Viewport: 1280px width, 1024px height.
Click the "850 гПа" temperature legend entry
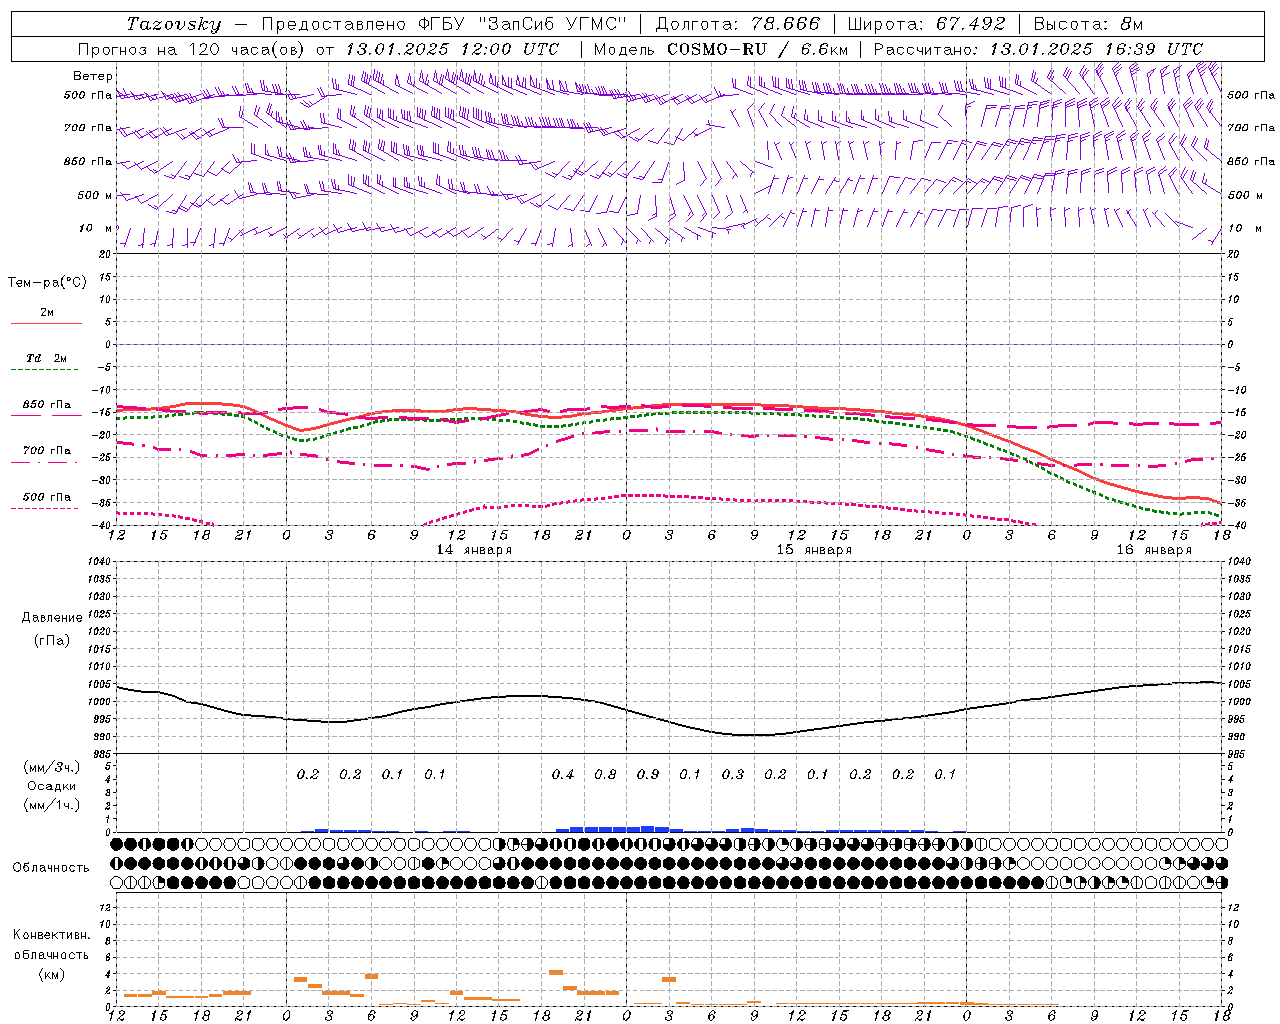47,405
